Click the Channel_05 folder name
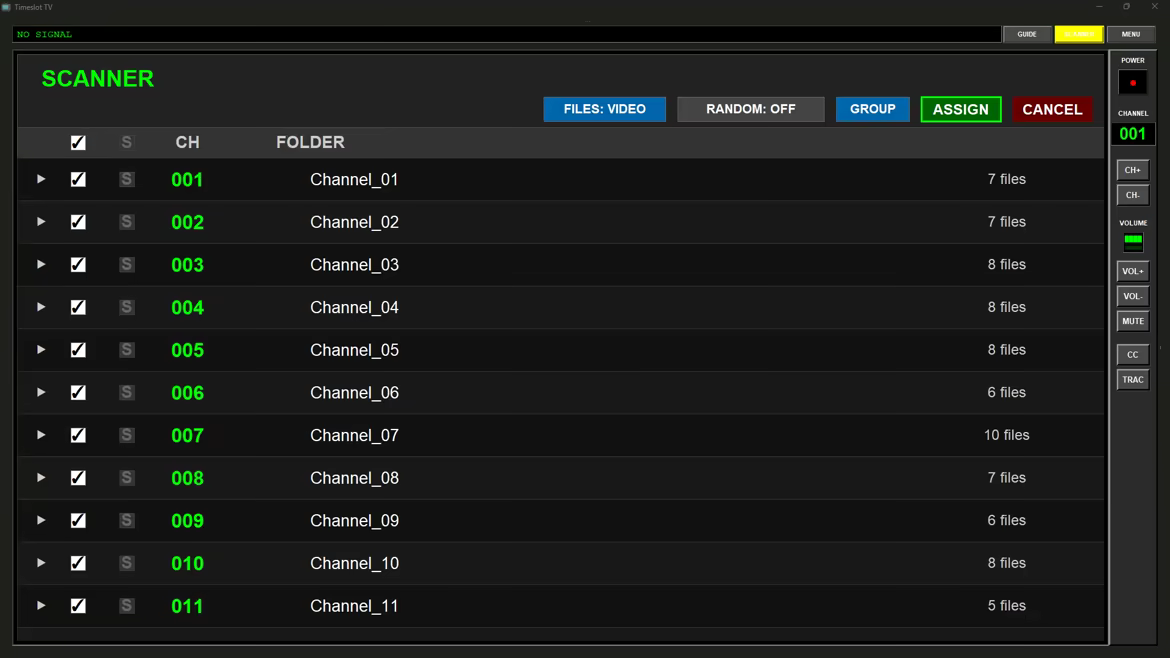The height and width of the screenshot is (658, 1170). point(354,350)
